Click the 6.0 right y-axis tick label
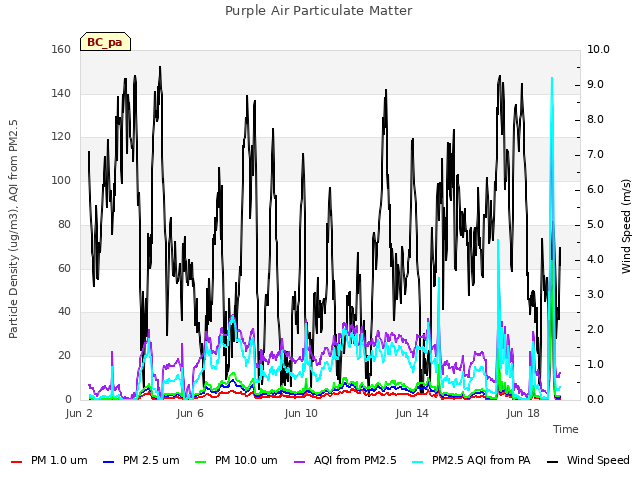Screen dimensions: 640x480 pyautogui.click(x=595, y=189)
